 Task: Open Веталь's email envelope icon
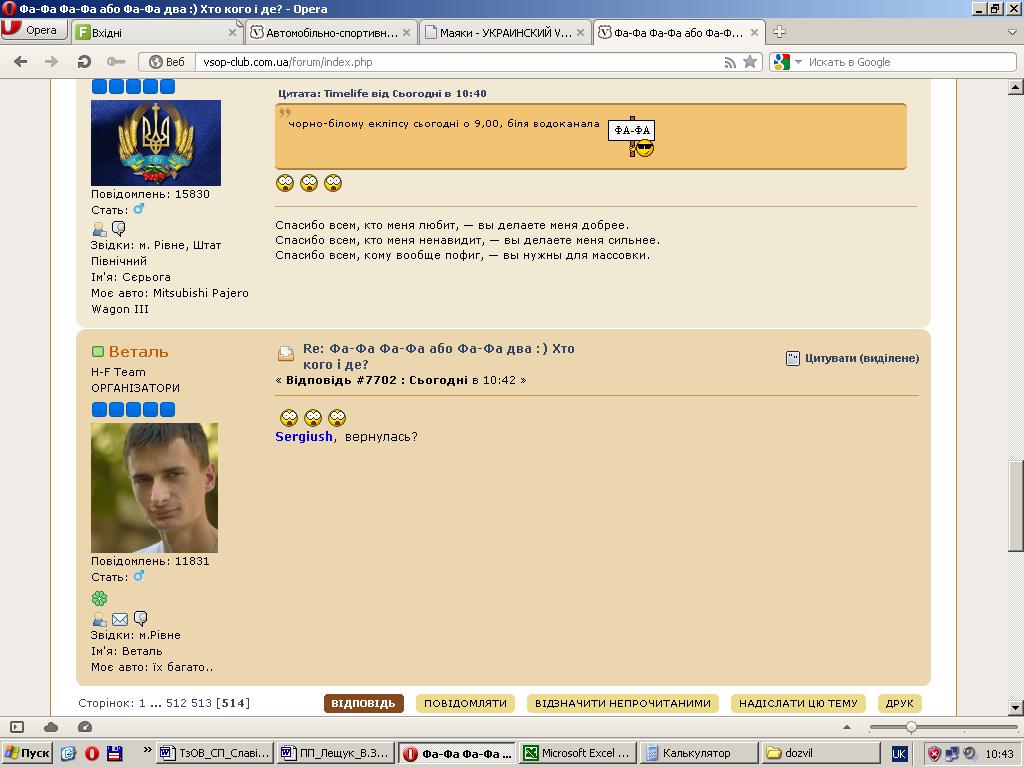[x=120, y=619]
